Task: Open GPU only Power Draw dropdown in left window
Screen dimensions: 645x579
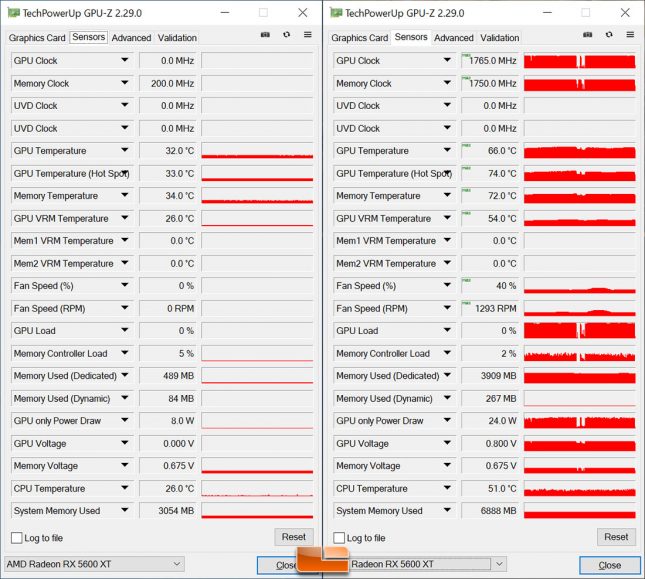Action: (125, 420)
